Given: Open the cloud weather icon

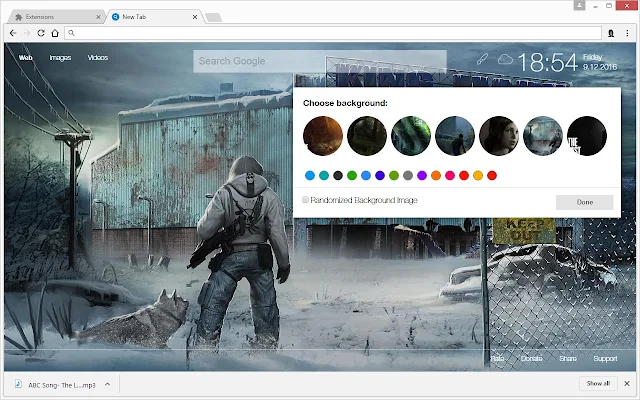Looking at the screenshot, I should (x=505, y=60).
